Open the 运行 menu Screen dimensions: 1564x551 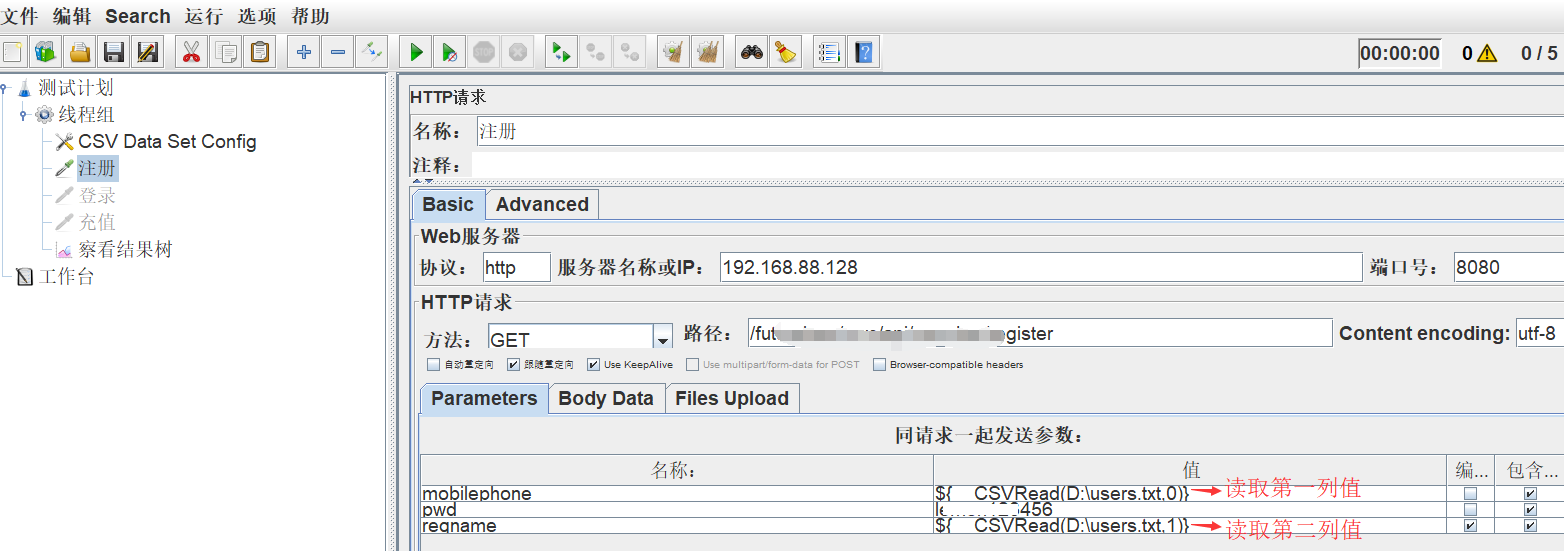point(204,16)
